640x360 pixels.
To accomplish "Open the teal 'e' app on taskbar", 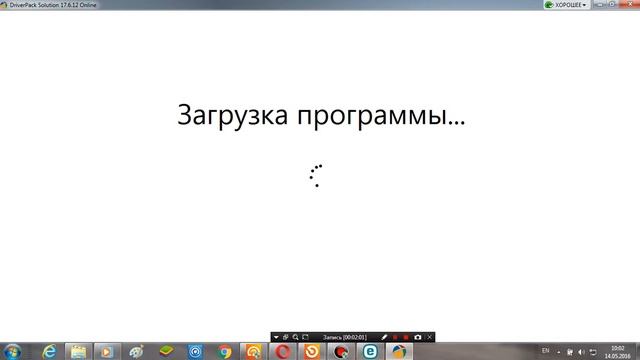I will (370, 351).
